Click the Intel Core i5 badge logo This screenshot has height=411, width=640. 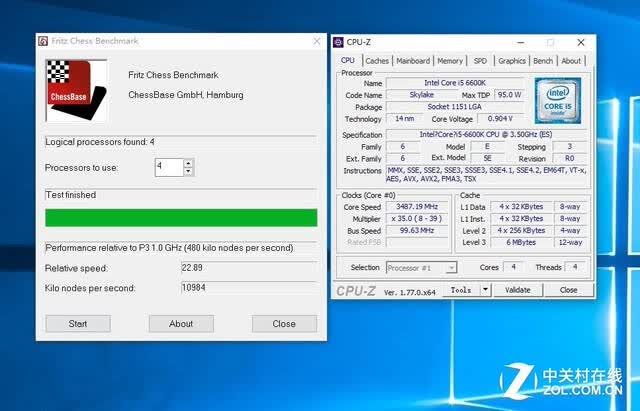coord(558,101)
